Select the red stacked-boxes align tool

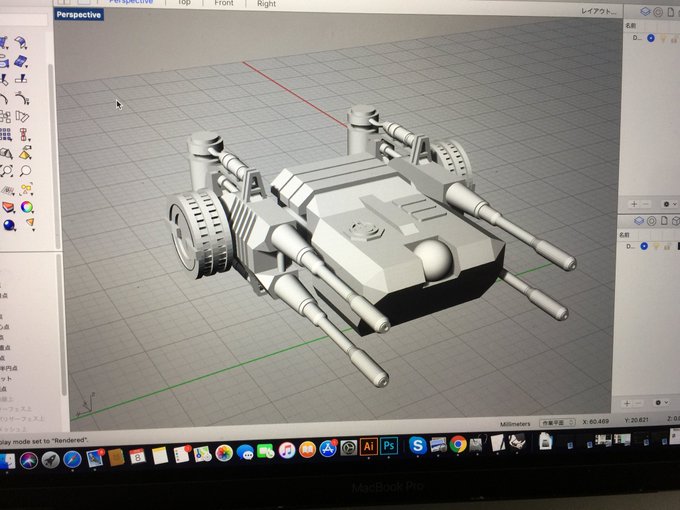coord(24,134)
